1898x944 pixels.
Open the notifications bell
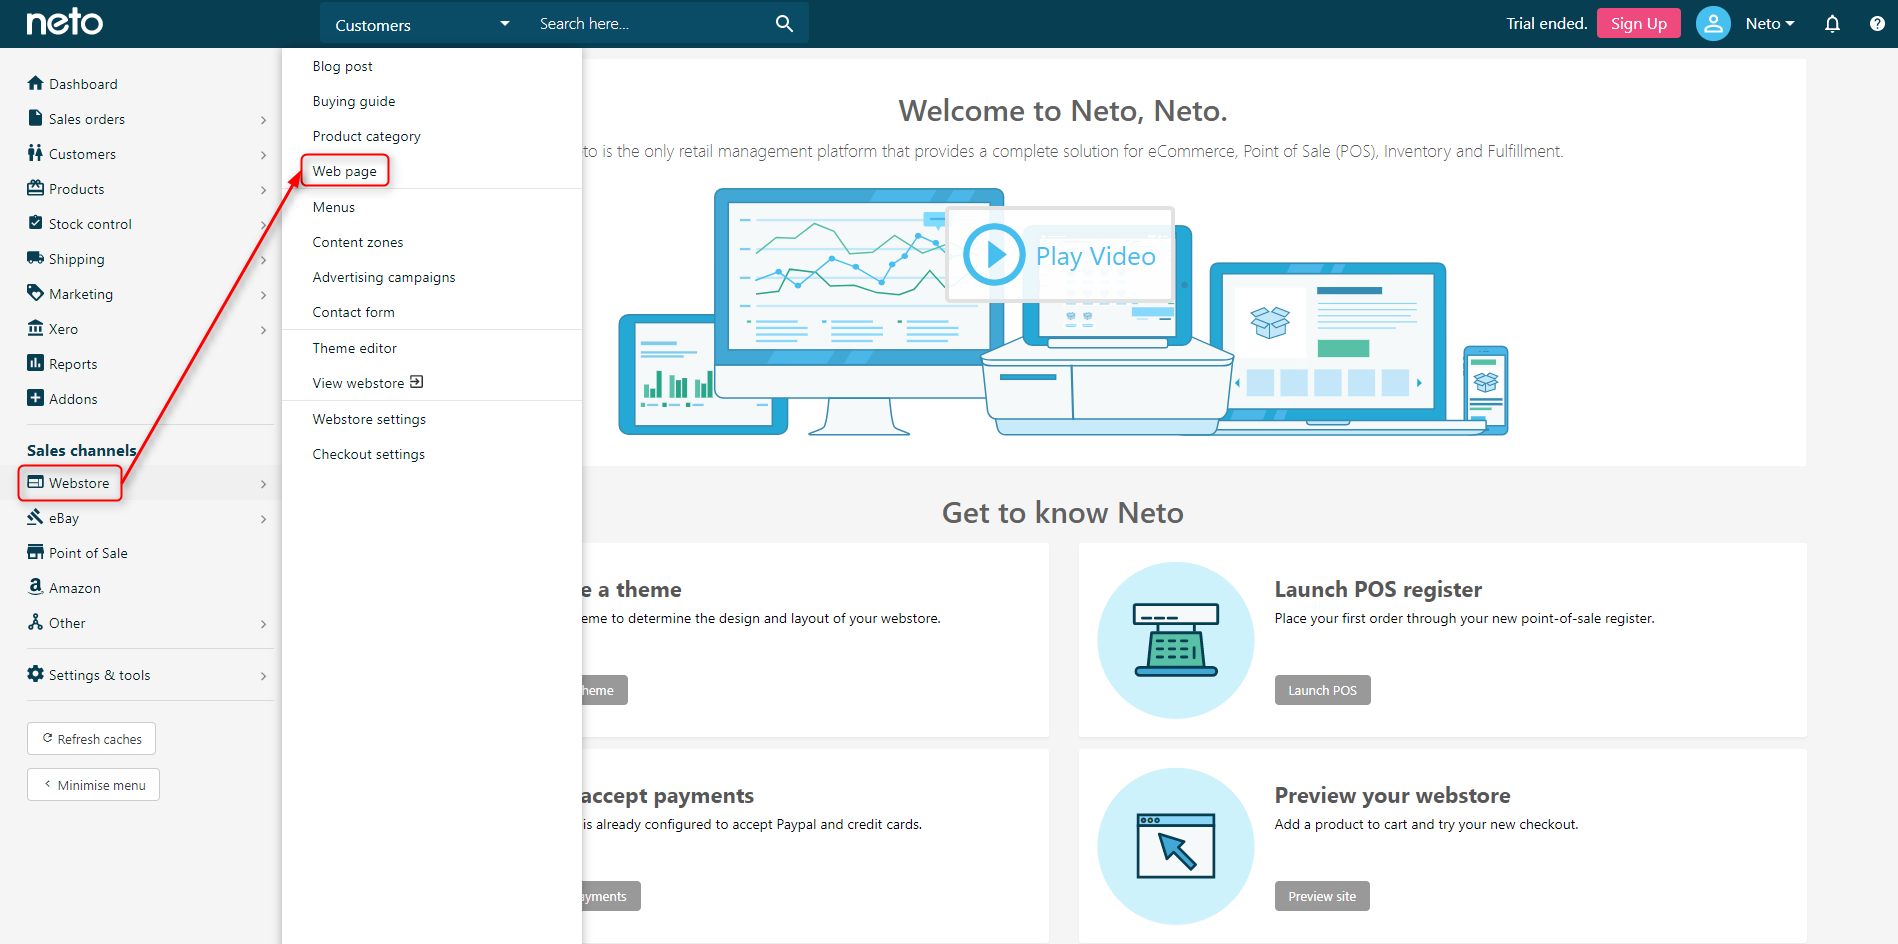click(x=1832, y=23)
